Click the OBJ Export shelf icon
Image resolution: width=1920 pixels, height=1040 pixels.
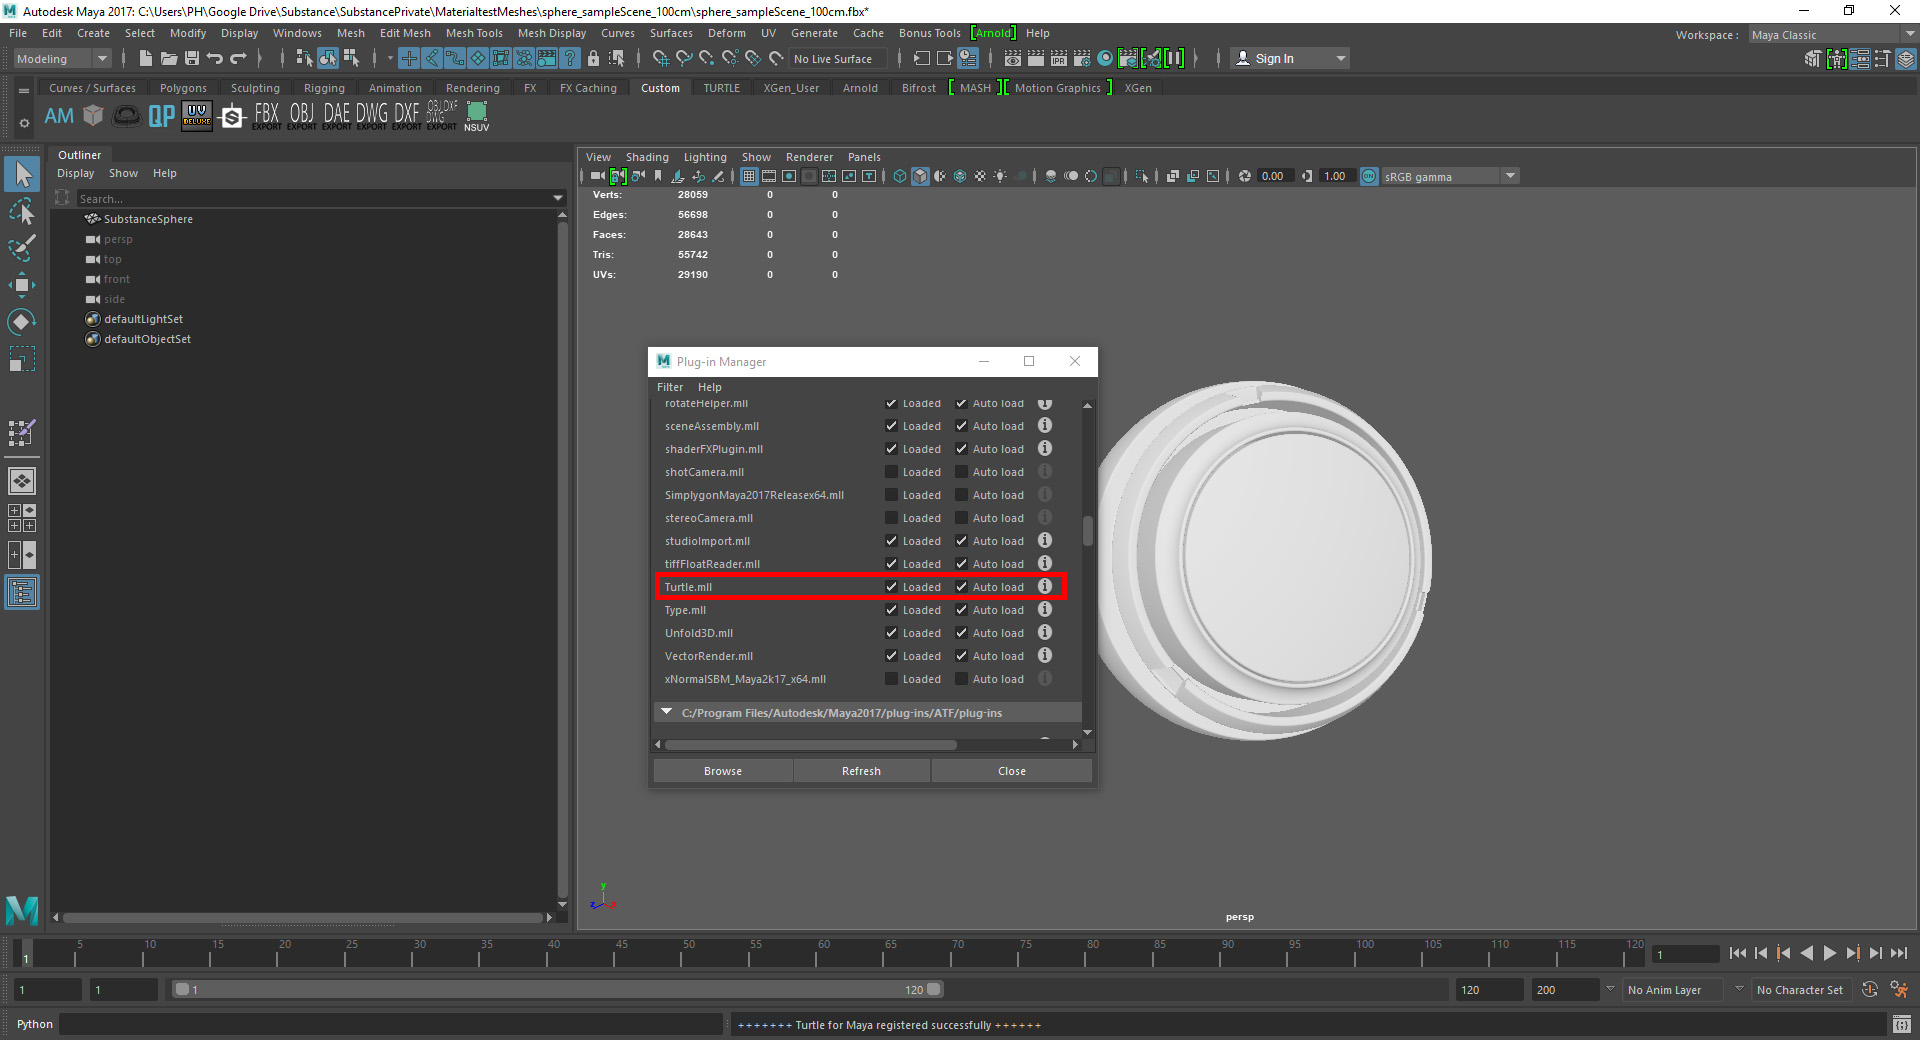[x=301, y=116]
